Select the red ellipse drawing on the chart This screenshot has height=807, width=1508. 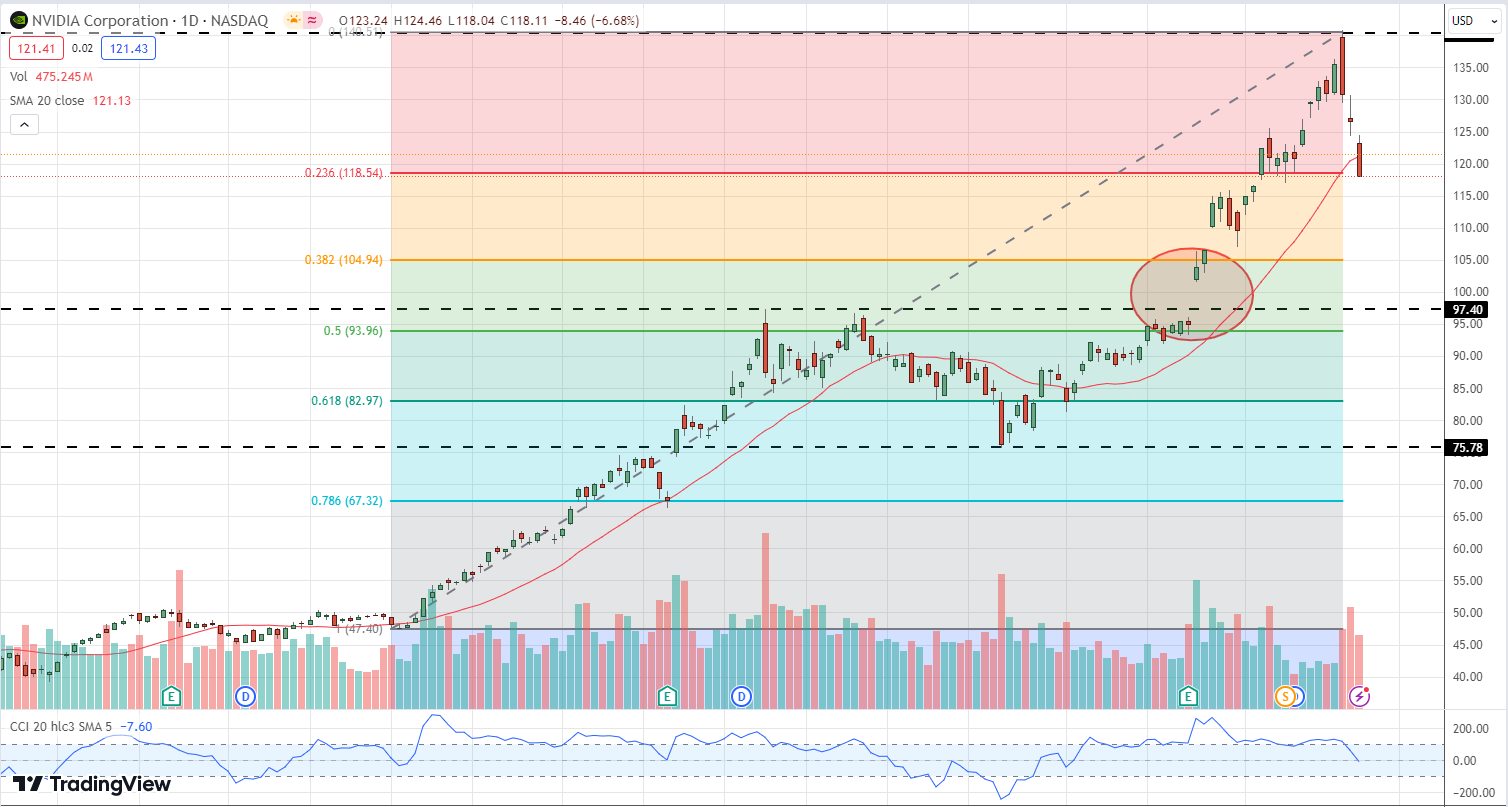1191,294
